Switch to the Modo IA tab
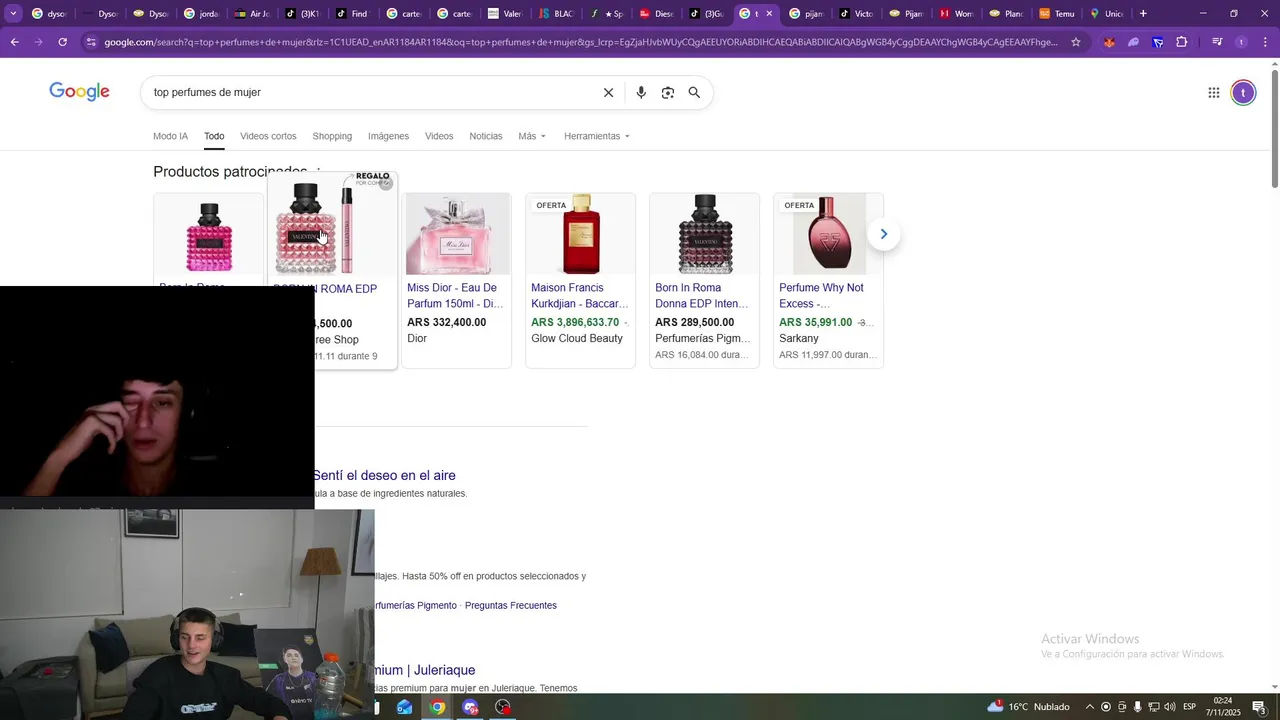Screen dimensions: 1280x720 [170, 136]
